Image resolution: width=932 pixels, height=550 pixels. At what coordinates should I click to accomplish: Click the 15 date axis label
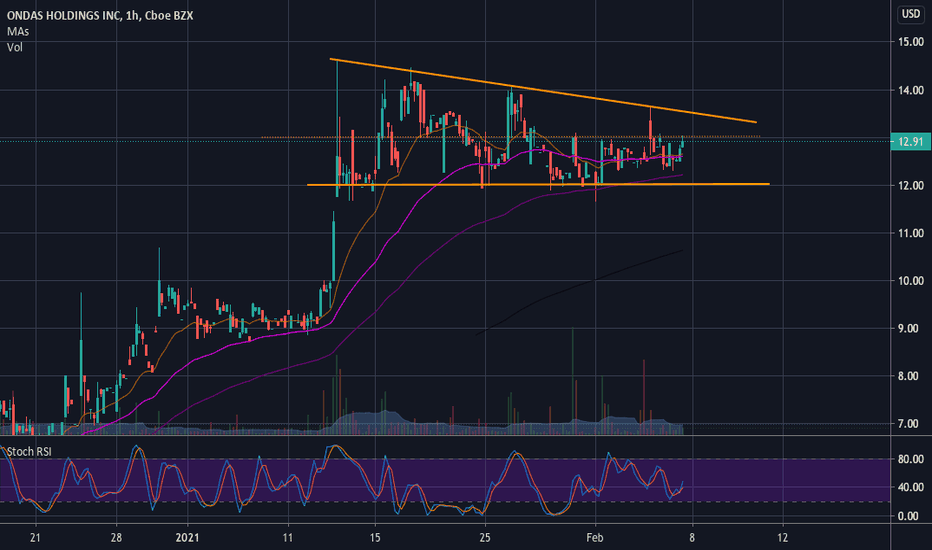pyautogui.click(x=374, y=538)
